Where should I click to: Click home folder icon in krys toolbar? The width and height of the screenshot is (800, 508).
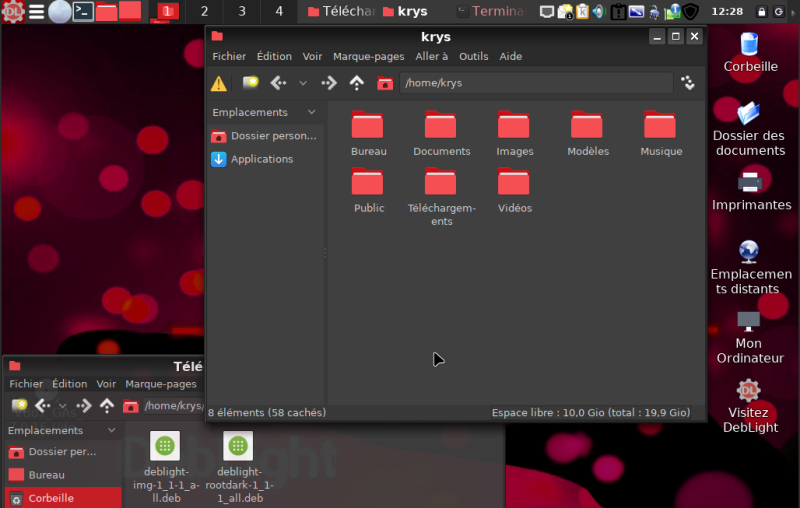pyautogui.click(x=384, y=83)
